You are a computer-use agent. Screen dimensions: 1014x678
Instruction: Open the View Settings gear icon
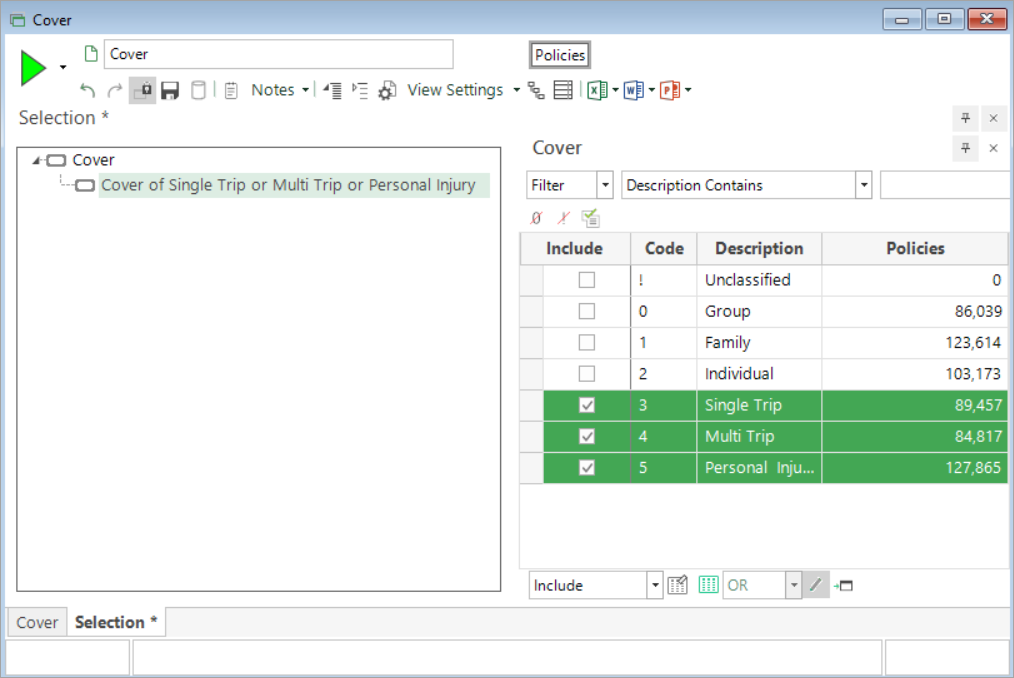tap(387, 91)
